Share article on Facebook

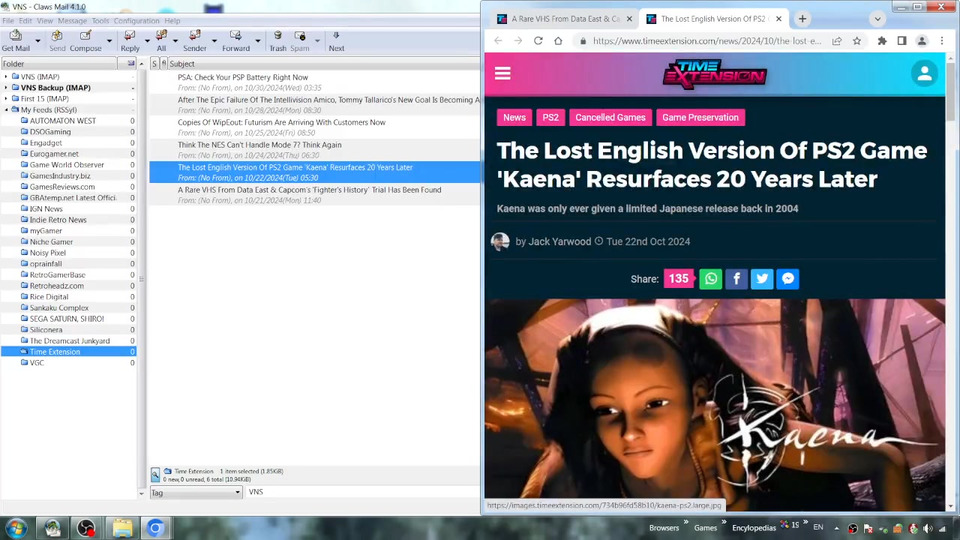click(737, 279)
